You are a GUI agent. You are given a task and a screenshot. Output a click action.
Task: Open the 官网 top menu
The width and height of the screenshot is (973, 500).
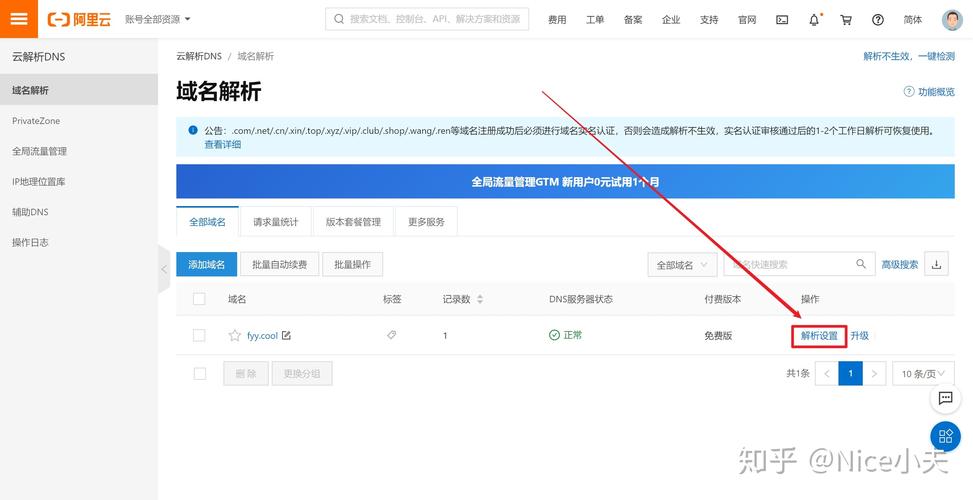tap(747, 19)
